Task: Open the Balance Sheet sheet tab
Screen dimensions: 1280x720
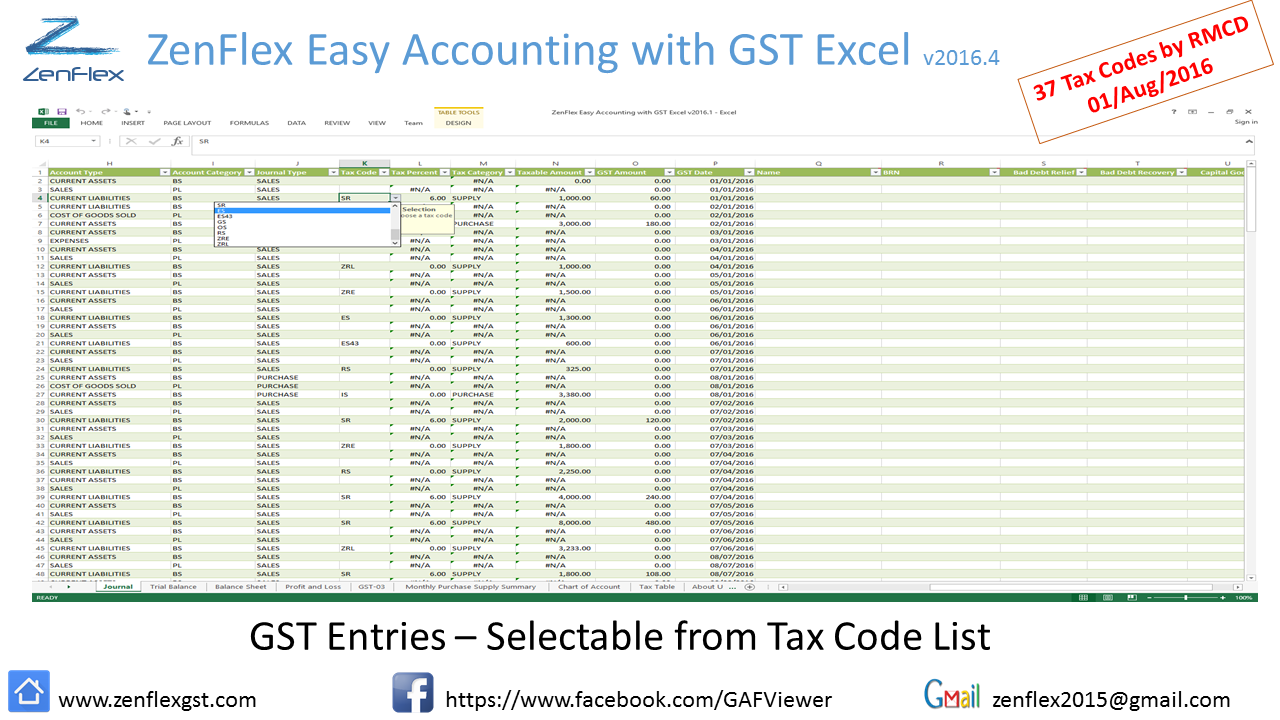Action: [x=240, y=587]
